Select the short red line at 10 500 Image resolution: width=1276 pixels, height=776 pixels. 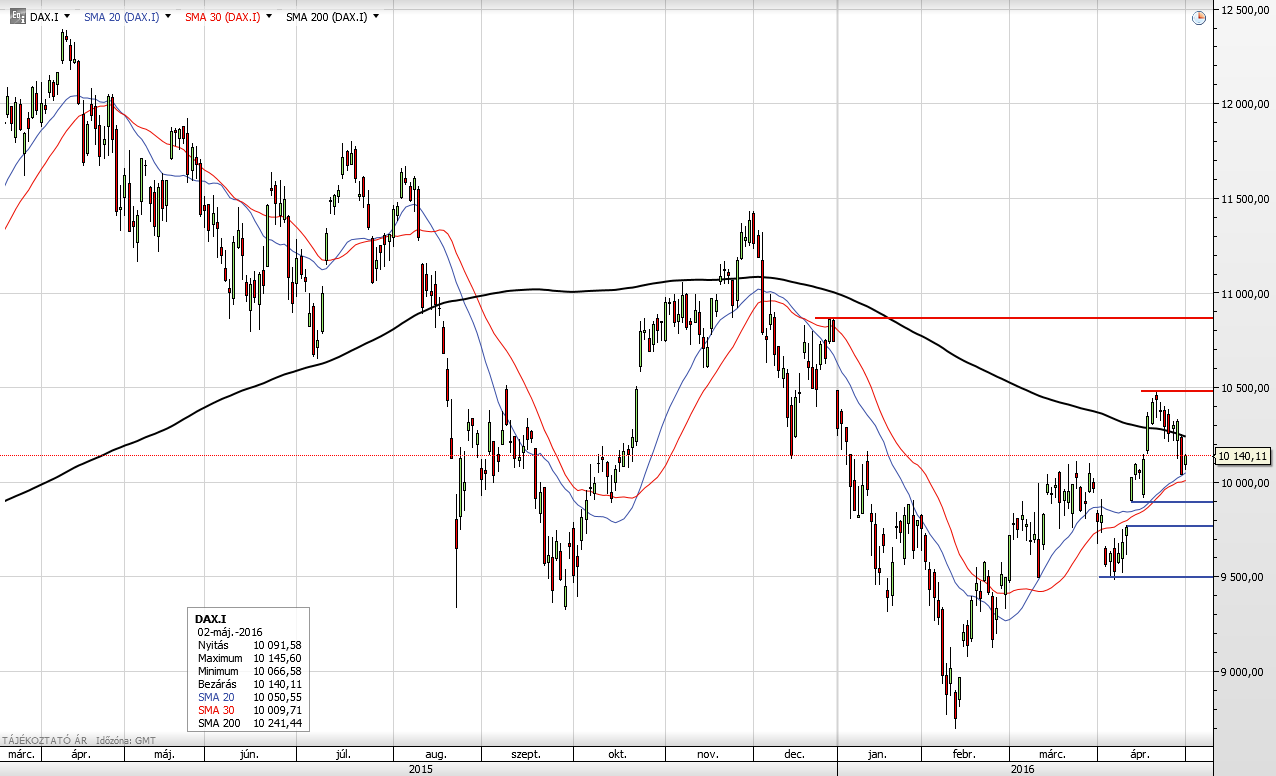[1178, 391]
